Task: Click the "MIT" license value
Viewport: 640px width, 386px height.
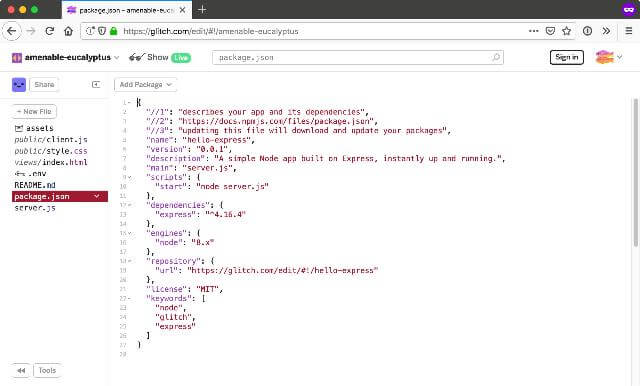Action: coord(208,289)
